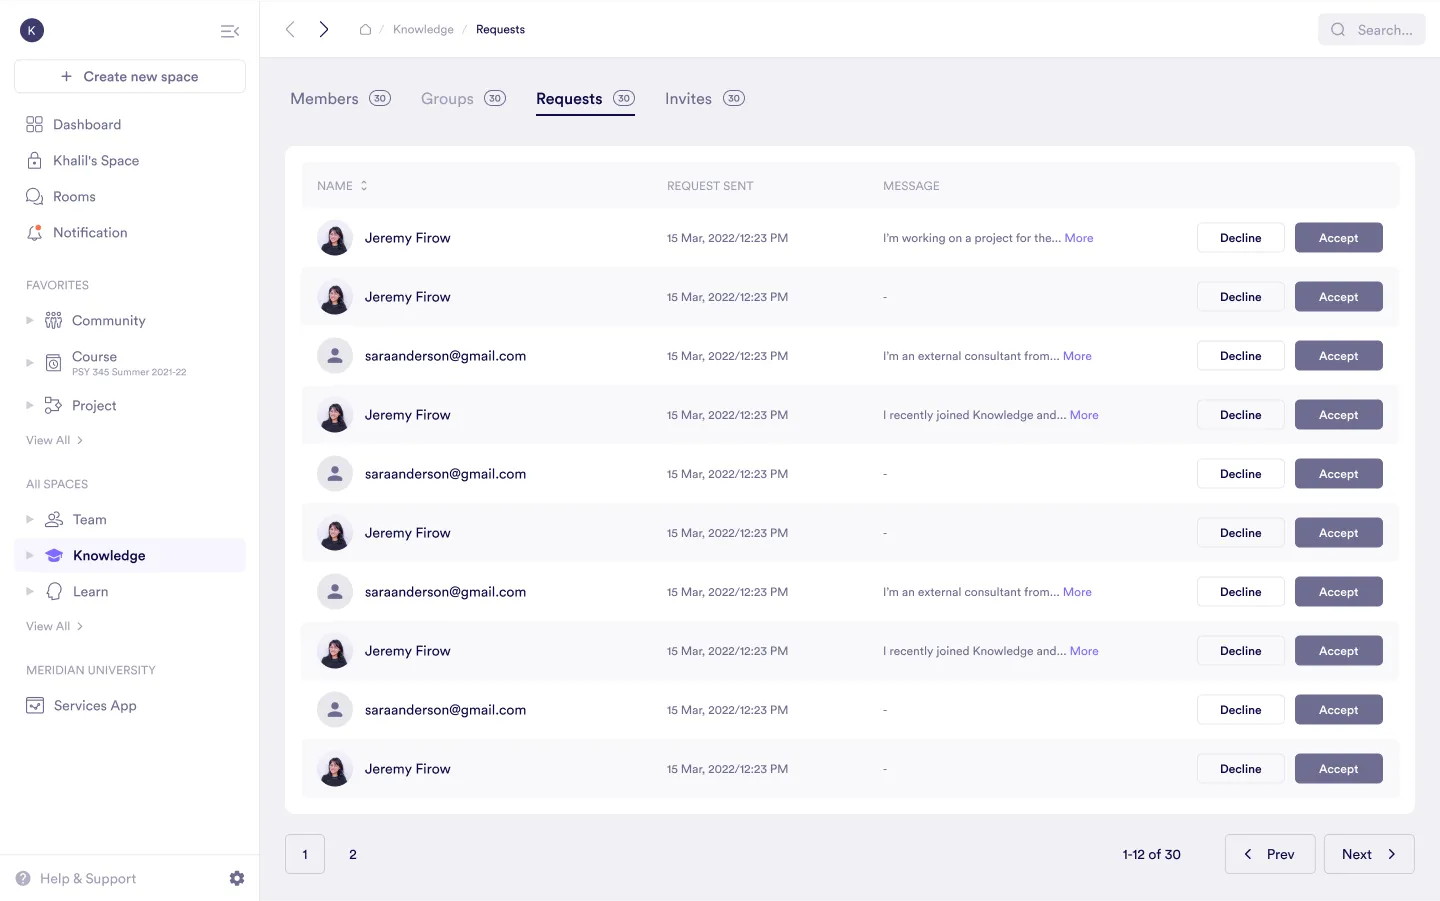This screenshot has width=1440, height=901.
Task: Expand the Team space
Action: point(29,519)
